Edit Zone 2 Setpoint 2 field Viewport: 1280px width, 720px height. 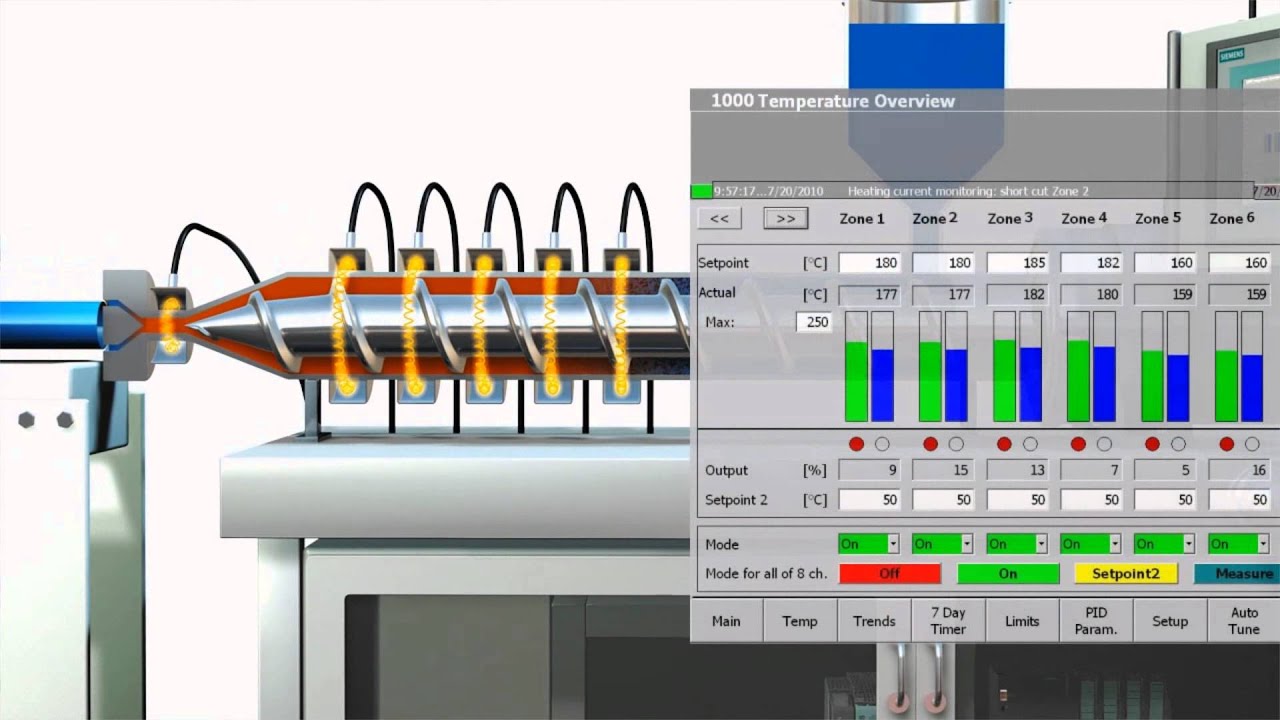(x=943, y=499)
